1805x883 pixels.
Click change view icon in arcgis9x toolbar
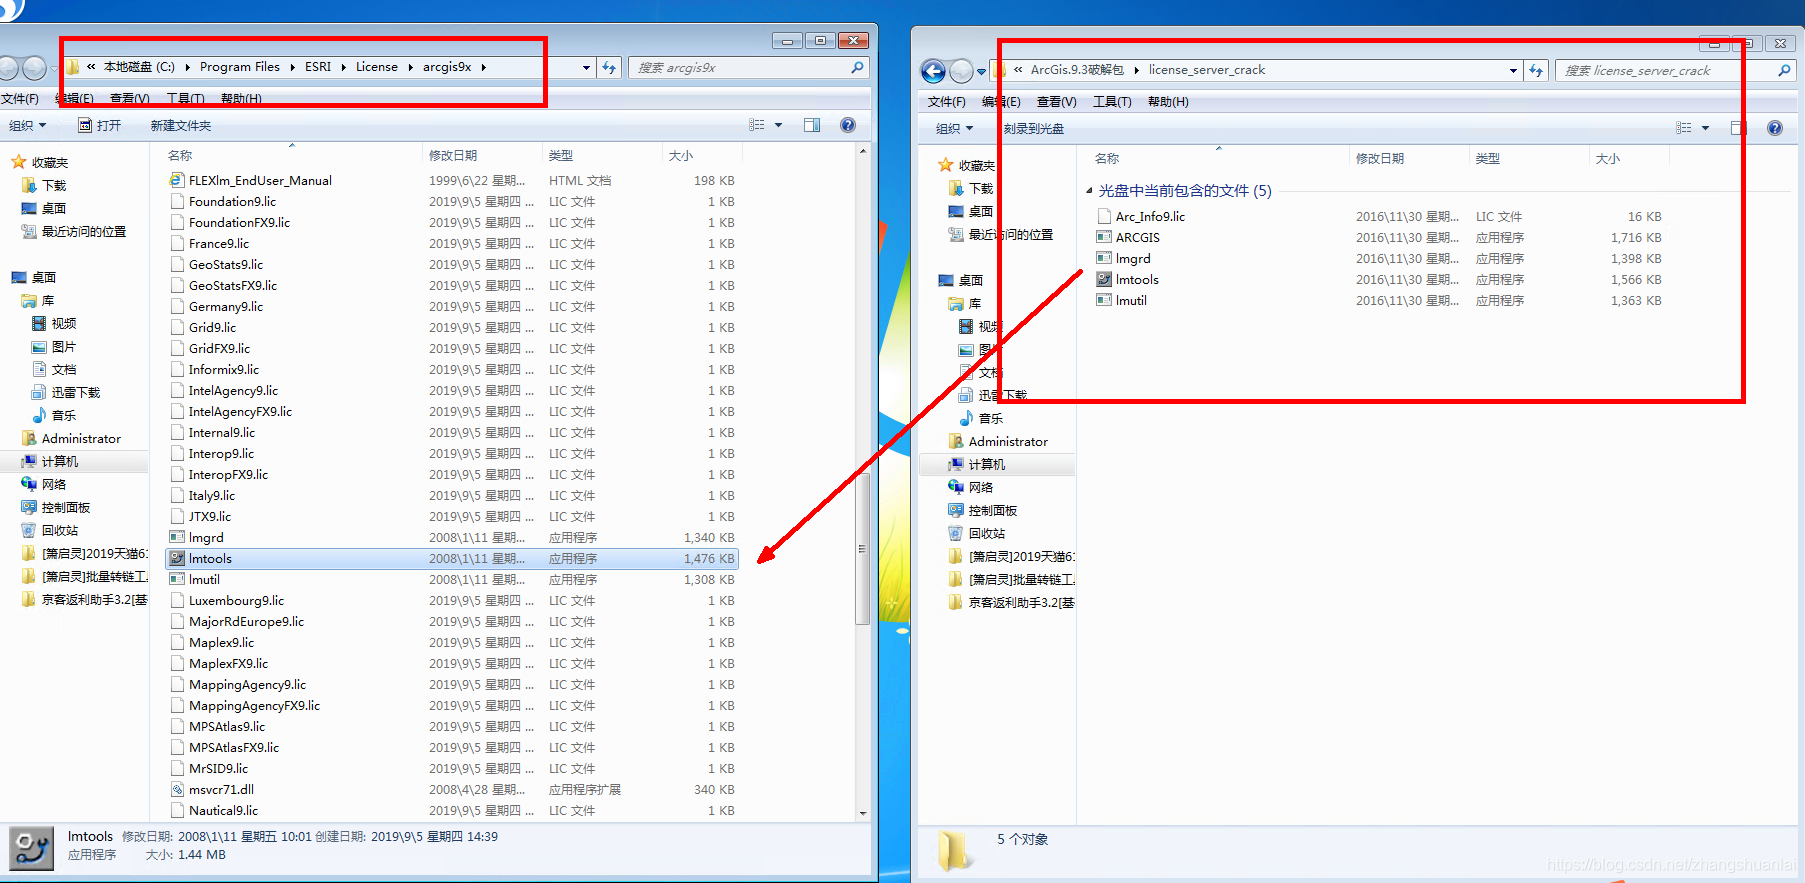[757, 125]
